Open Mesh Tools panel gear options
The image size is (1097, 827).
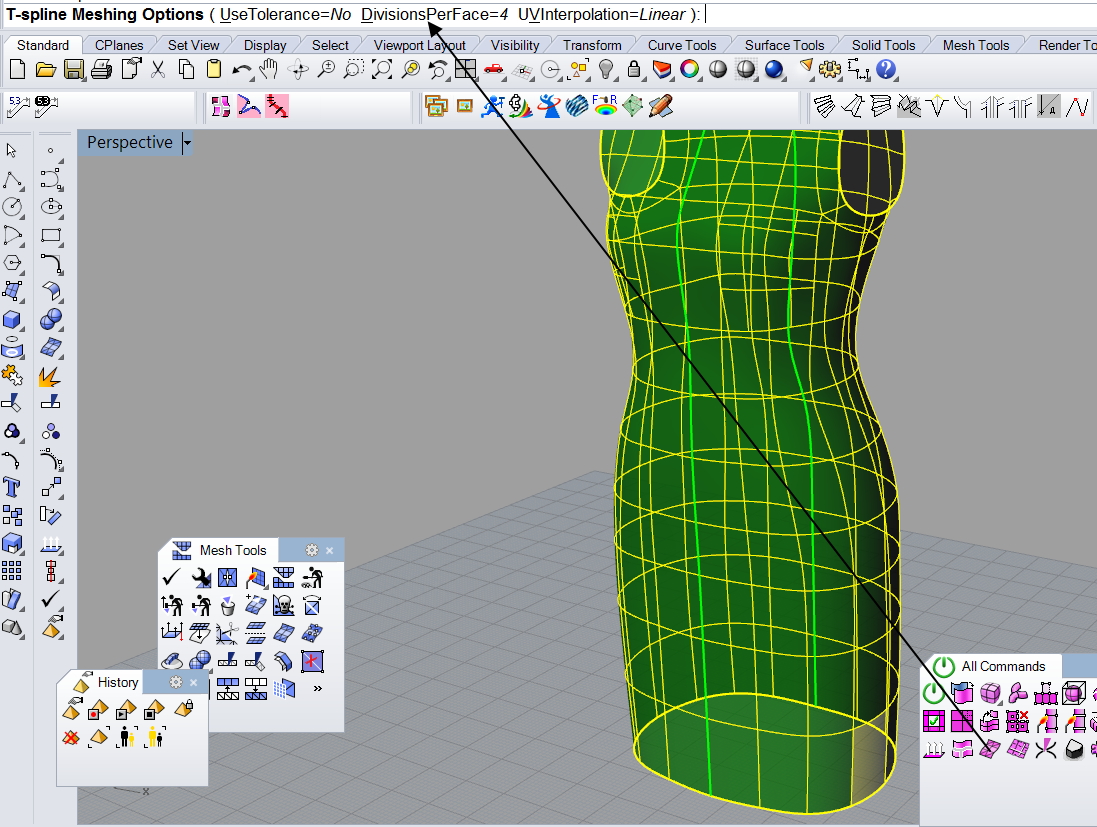click(x=312, y=550)
